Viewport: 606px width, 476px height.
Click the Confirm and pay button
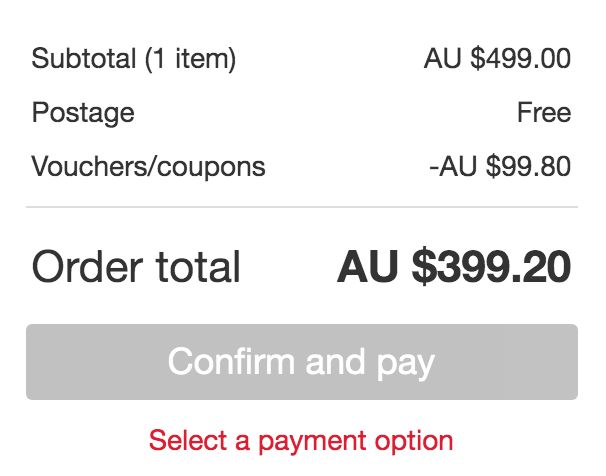pos(301,362)
